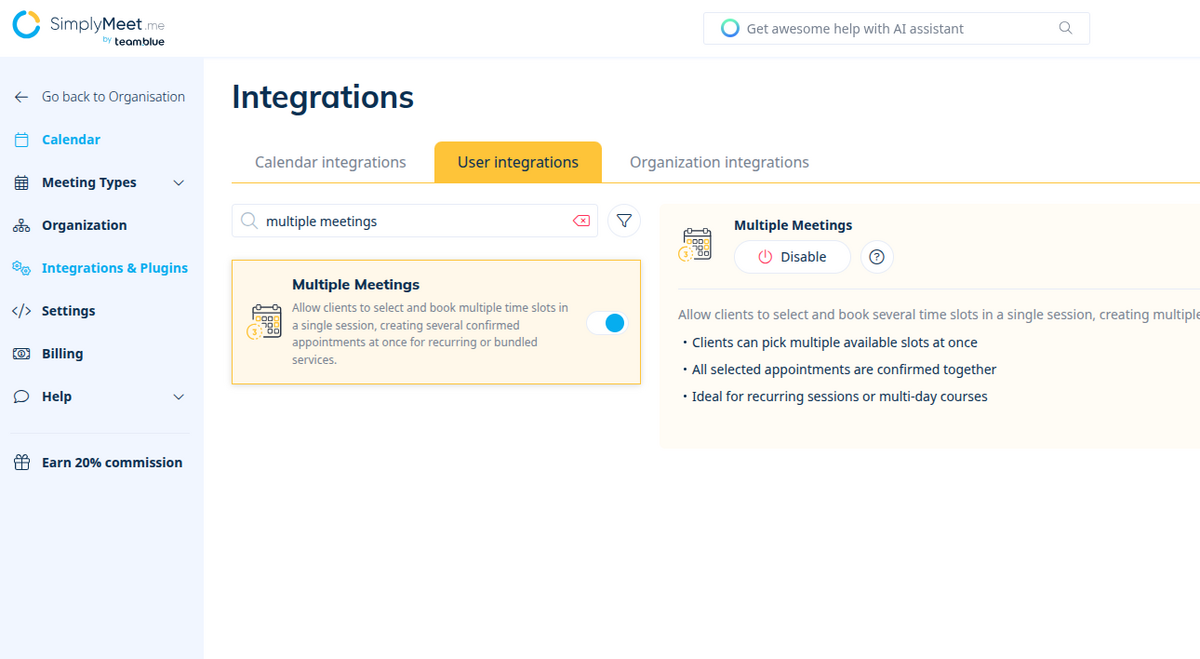The height and width of the screenshot is (659, 1200).
Task: Switch to the Organization integrations tab
Action: tap(719, 162)
